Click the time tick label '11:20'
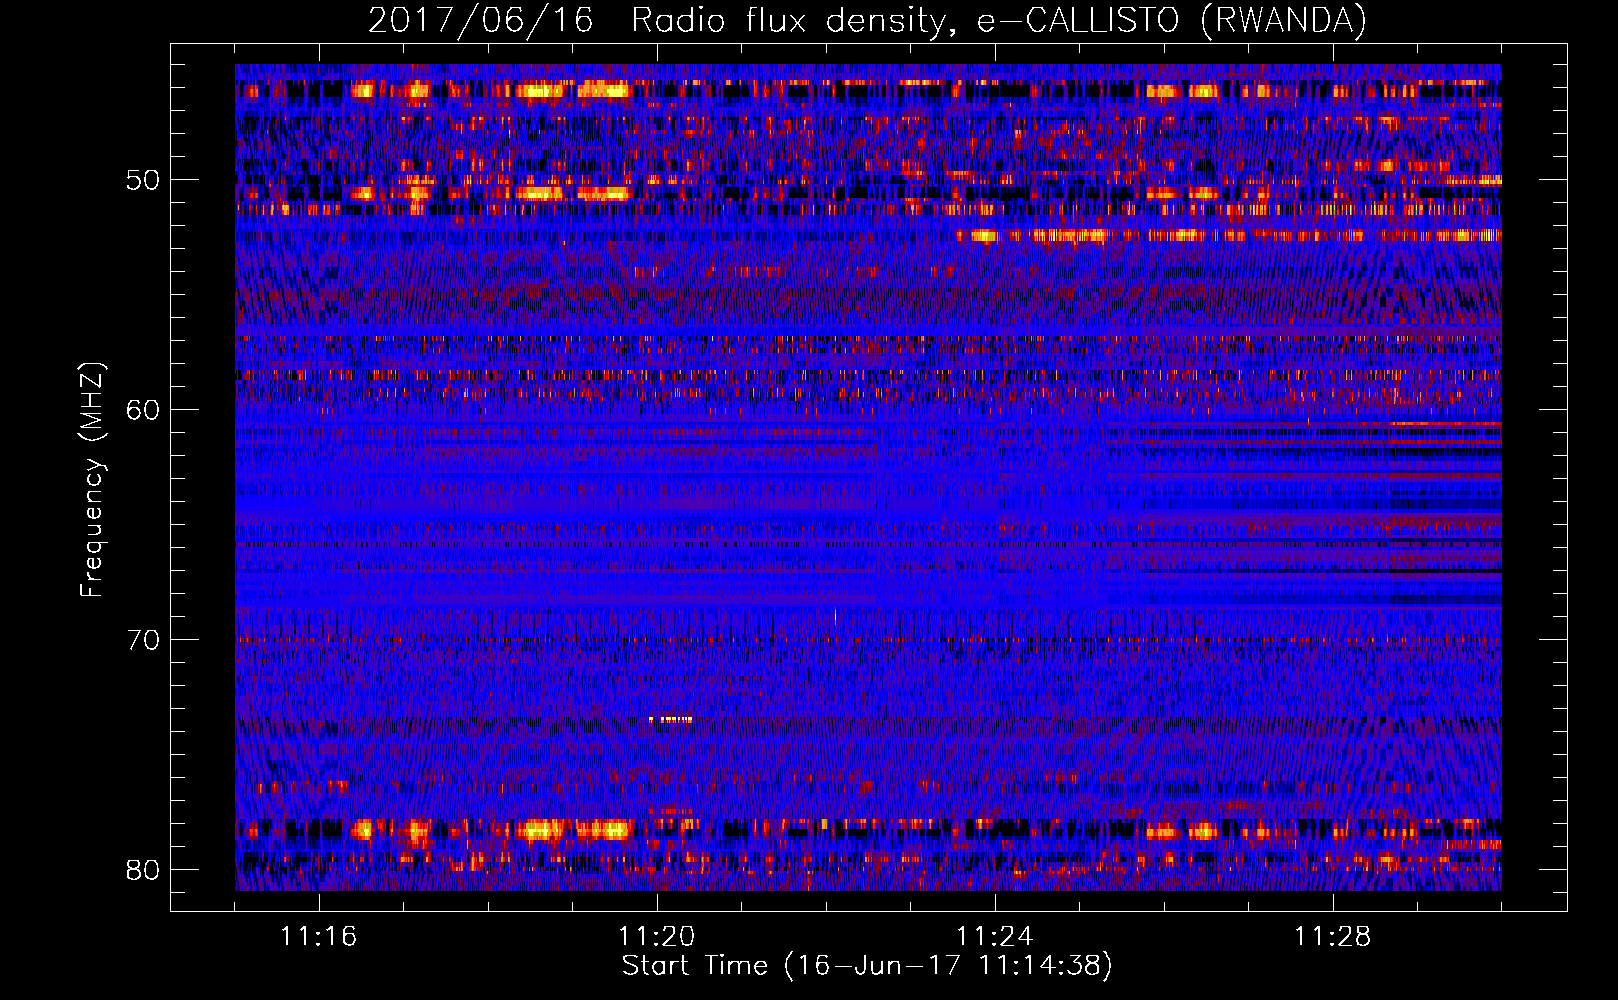The width and height of the screenshot is (1618, 1000). tap(657, 937)
